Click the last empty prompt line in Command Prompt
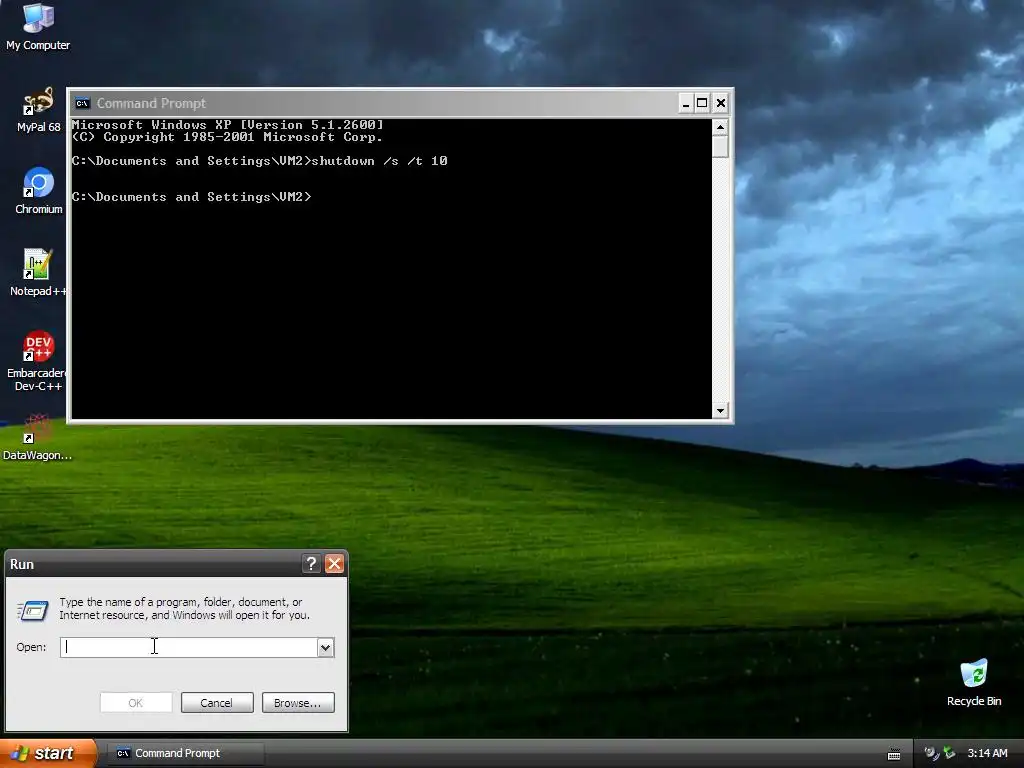Image resolution: width=1024 pixels, height=768 pixels. (x=191, y=197)
